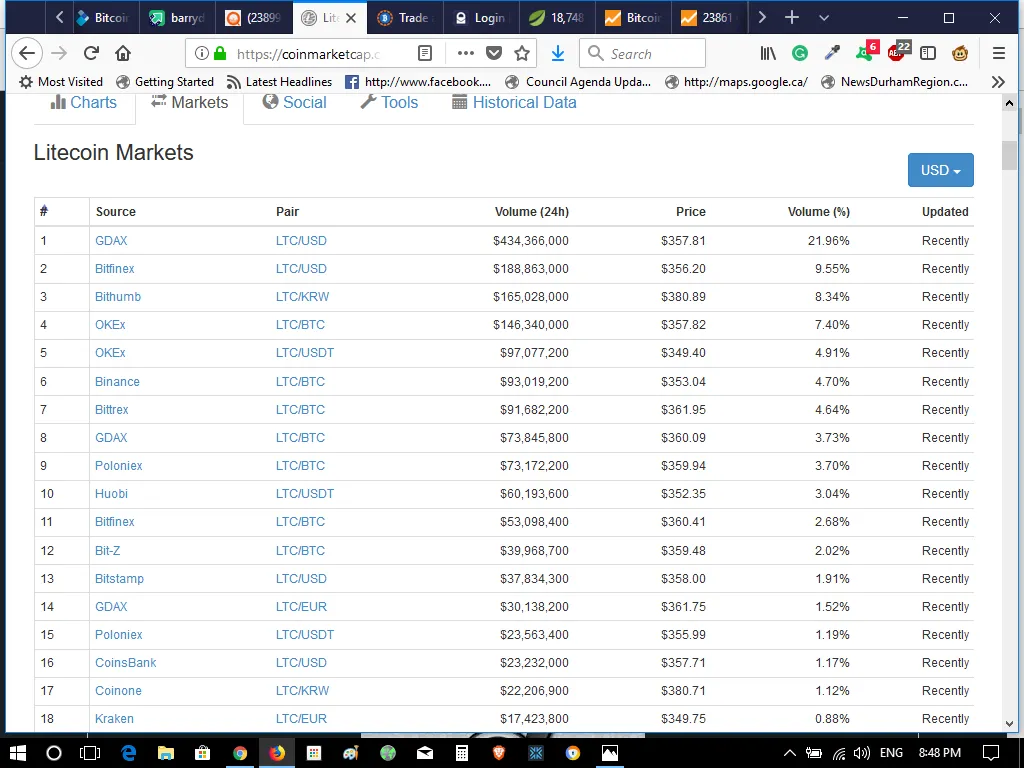Expand the USD currency dropdown
Image resolution: width=1024 pixels, height=768 pixels.
tap(940, 170)
